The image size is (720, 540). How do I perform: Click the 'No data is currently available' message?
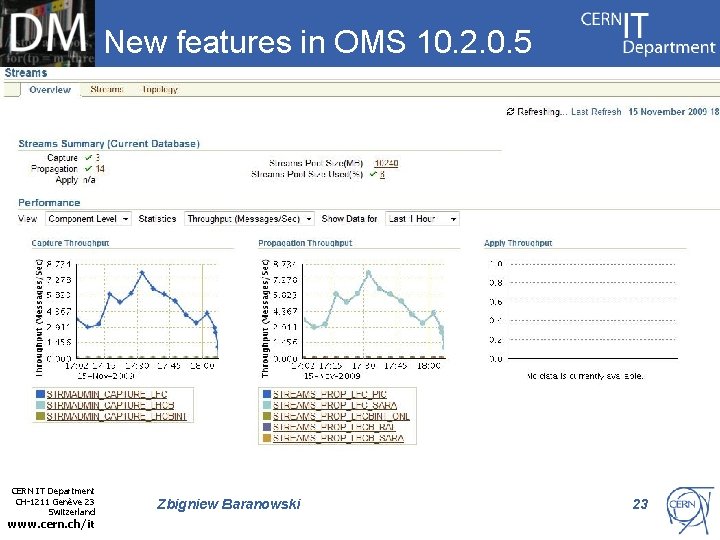pyautogui.click(x=585, y=376)
